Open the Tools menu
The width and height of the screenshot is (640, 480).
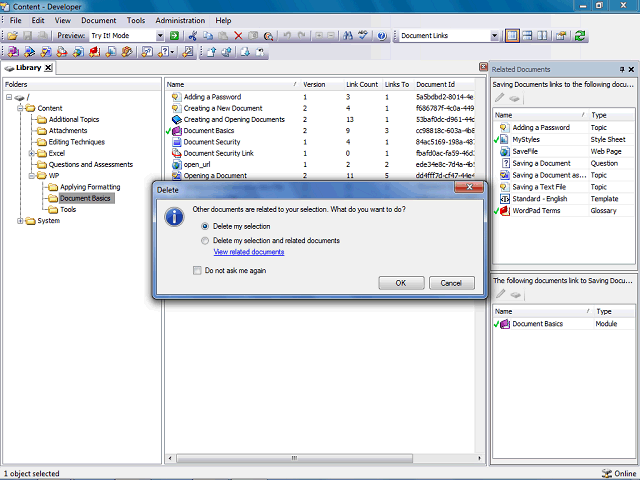point(136,20)
